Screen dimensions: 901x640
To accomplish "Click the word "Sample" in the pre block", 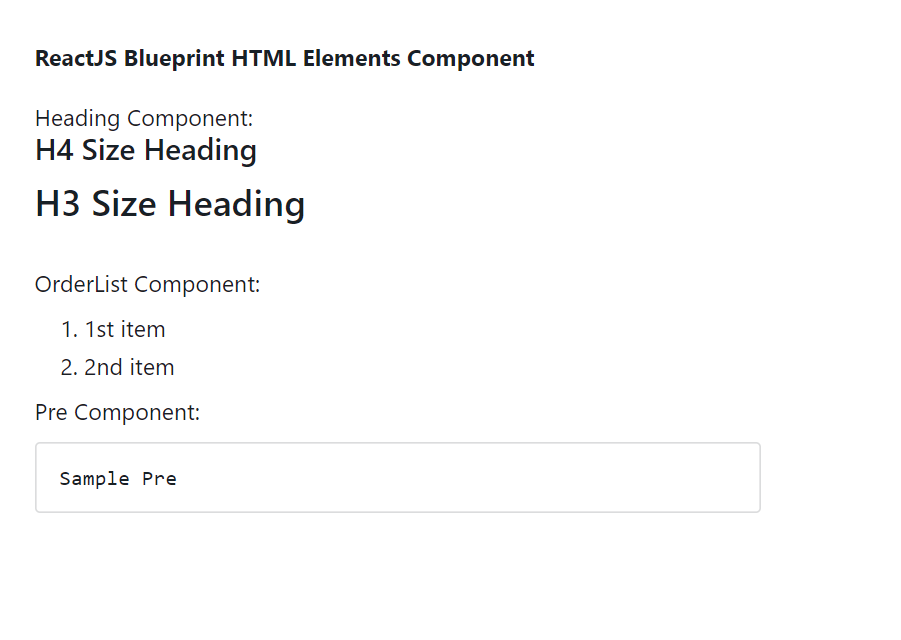I will [x=95, y=478].
